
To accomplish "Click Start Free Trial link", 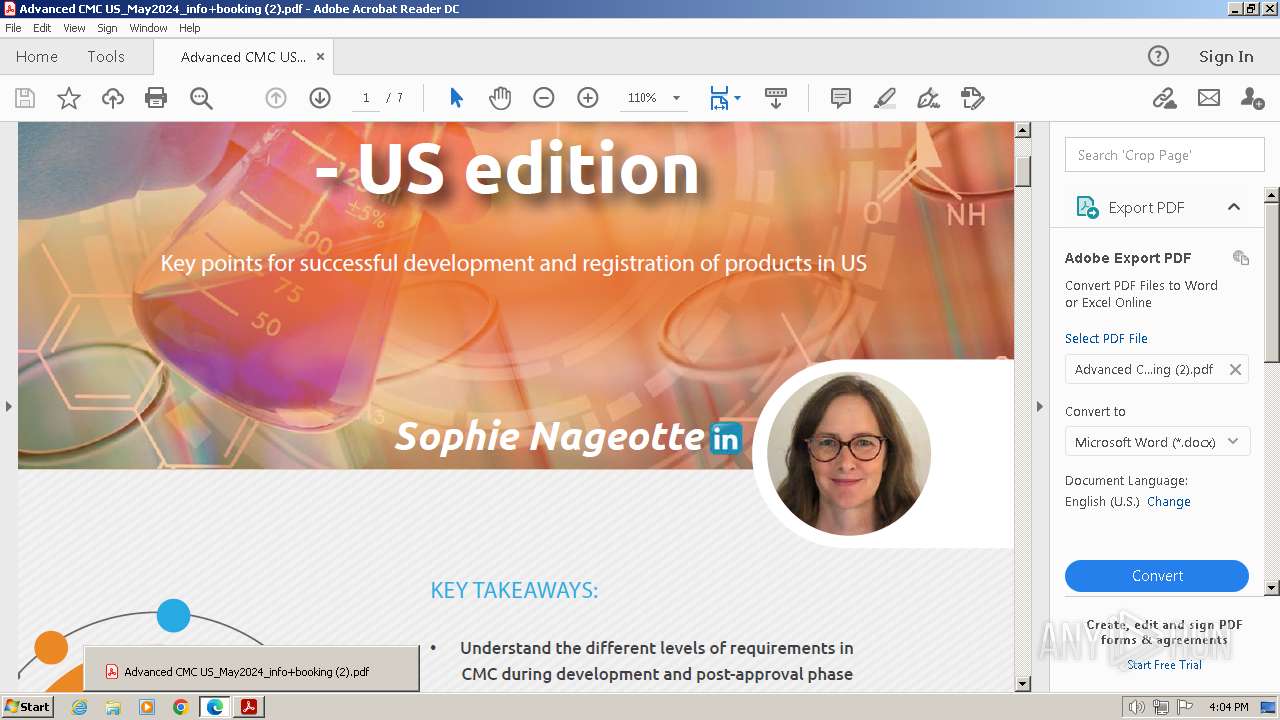I will pos(1164,665).
